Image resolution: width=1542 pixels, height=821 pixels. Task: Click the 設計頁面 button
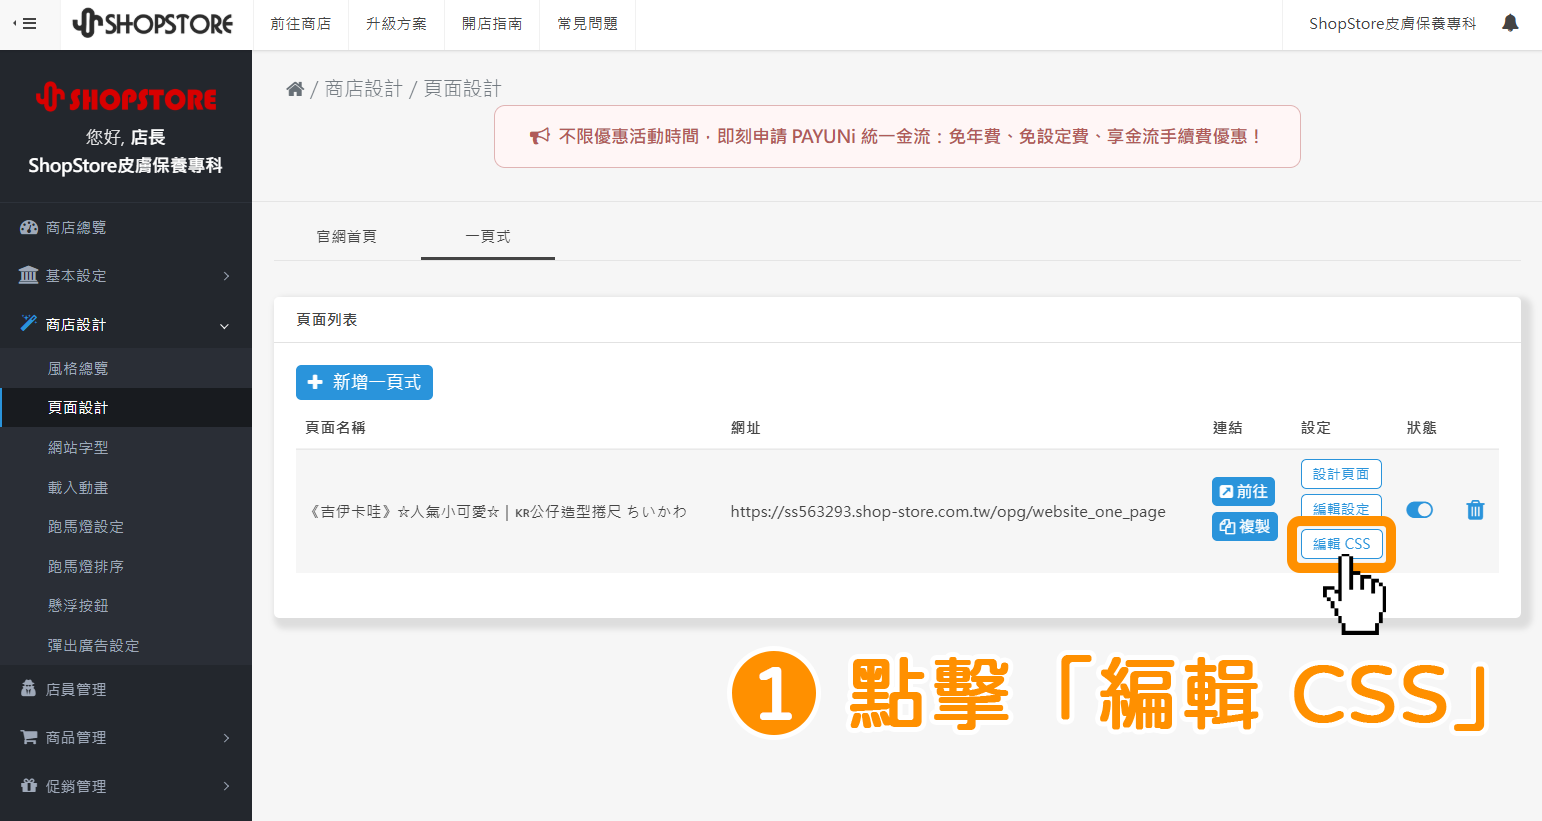1341,474
